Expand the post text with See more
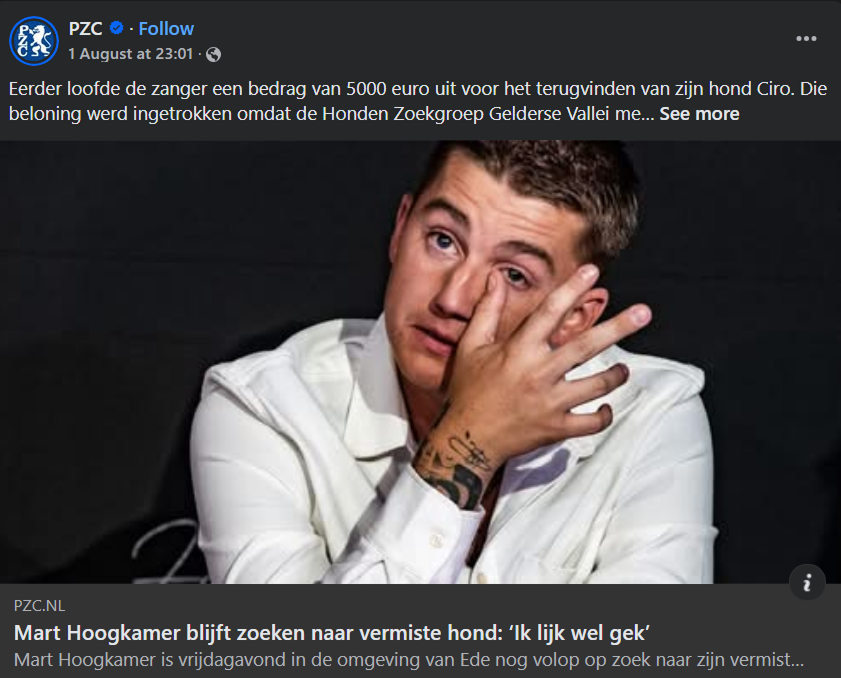 click(x=699, y=114)
